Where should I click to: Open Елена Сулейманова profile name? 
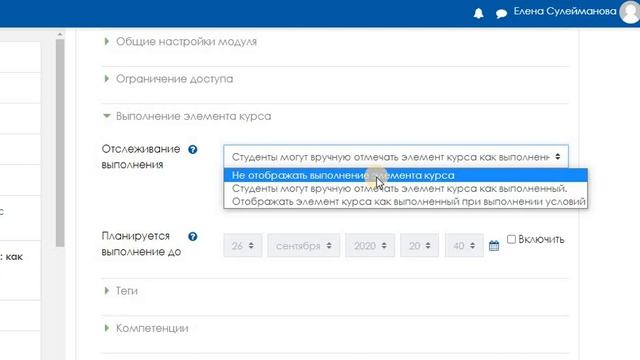[565, 11]
